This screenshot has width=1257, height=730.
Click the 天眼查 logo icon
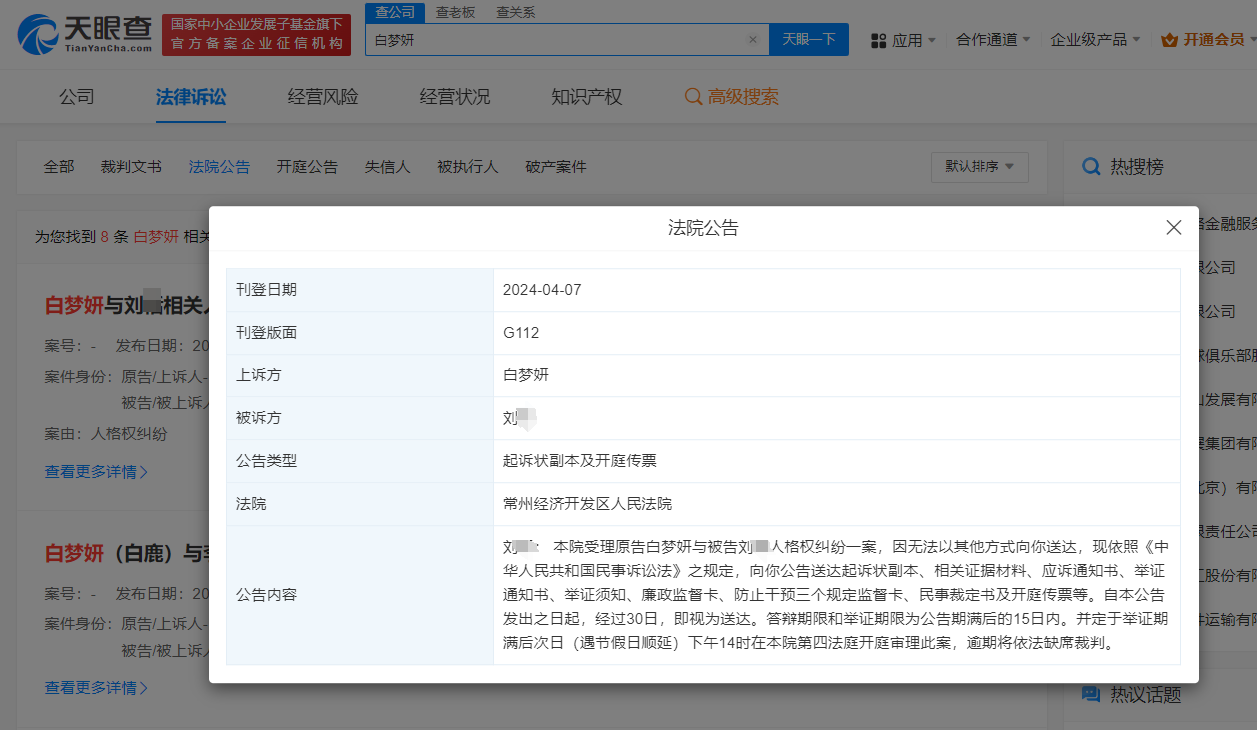[36, 33]
